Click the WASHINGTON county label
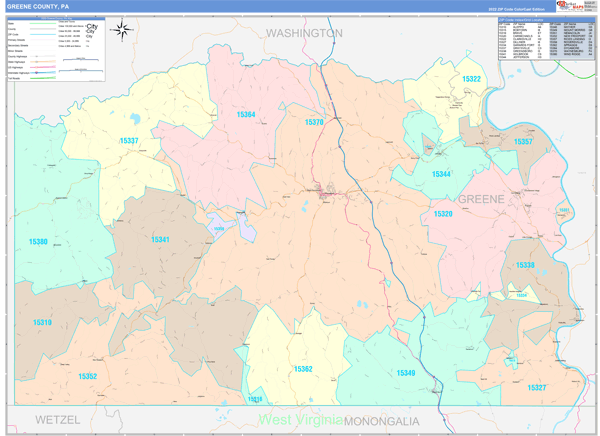This screenshot has height=436, width=600. point(304,33)
